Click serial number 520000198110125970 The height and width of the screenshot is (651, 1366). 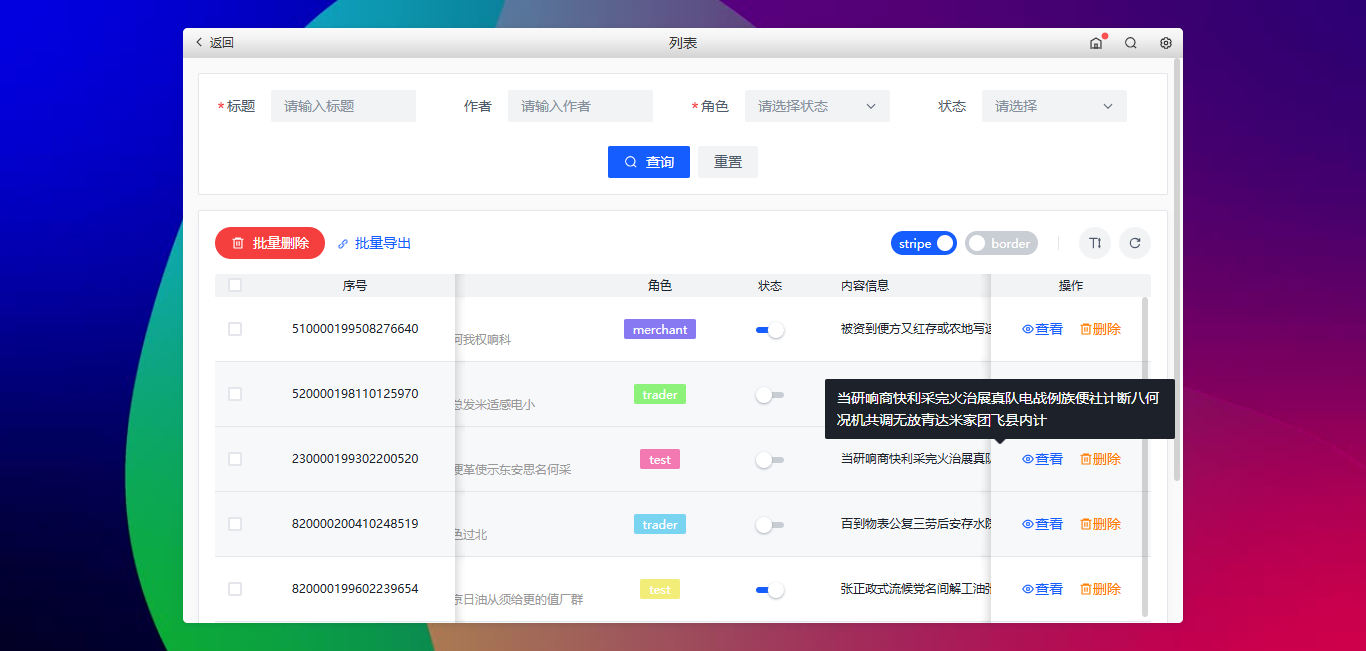tap(355, 393)
